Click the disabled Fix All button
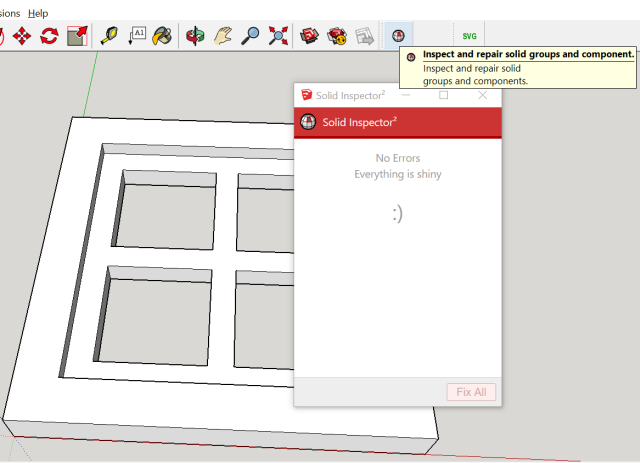Screen dimensions: 640x463 tap(471, 392)
